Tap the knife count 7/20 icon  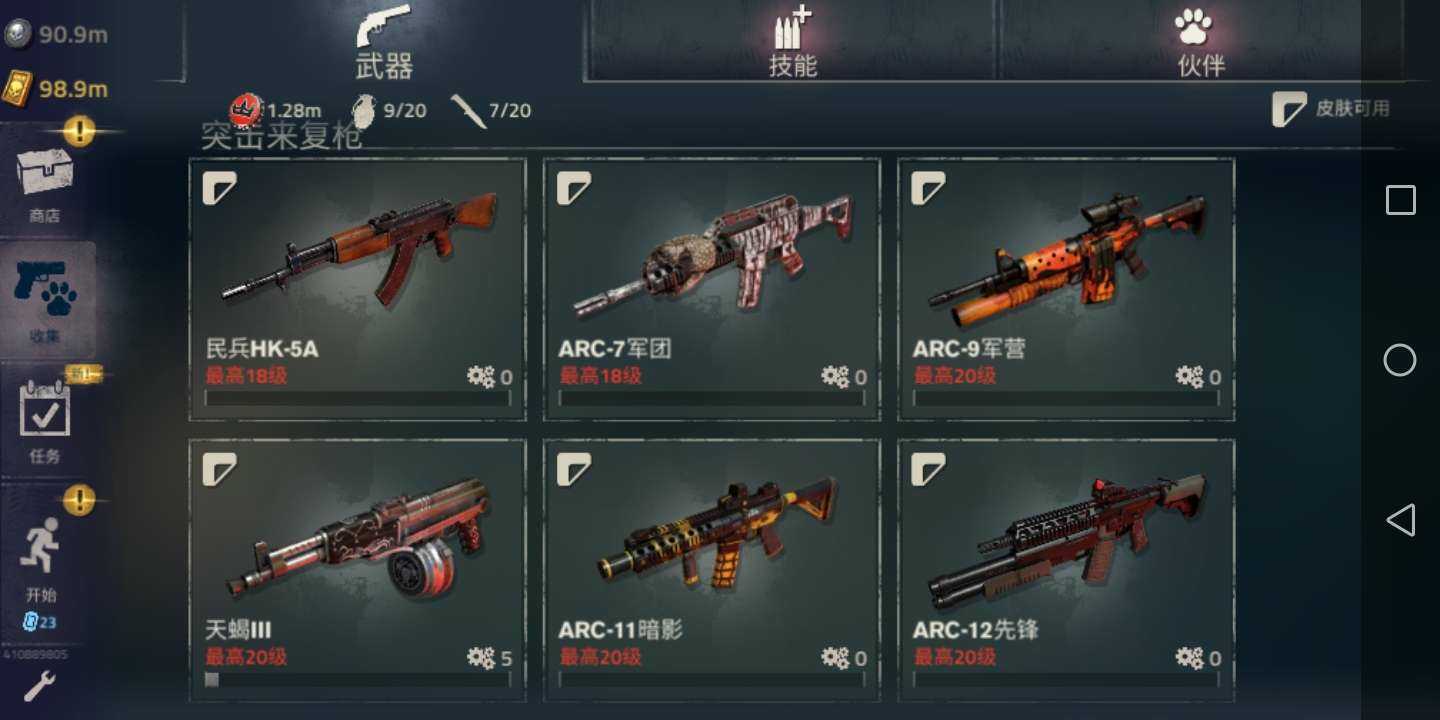(x=467, y=110)
